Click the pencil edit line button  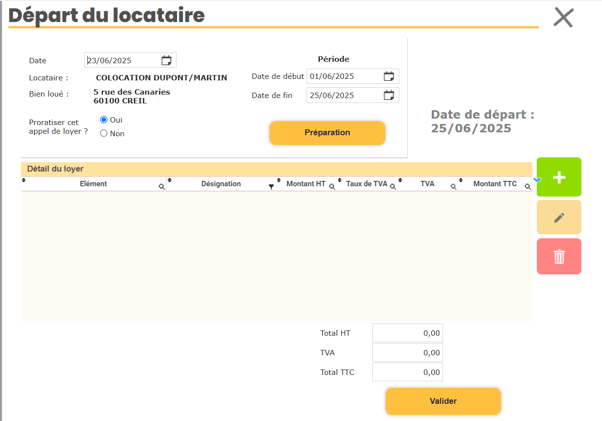coord(559,217)
